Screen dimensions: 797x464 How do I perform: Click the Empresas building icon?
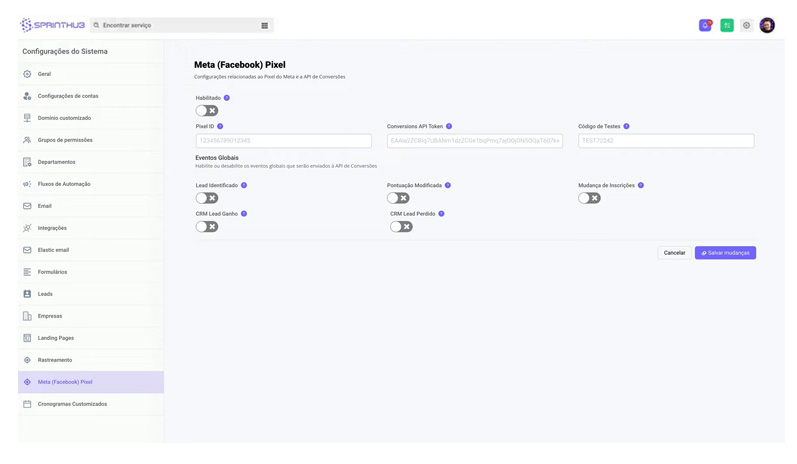27,316
